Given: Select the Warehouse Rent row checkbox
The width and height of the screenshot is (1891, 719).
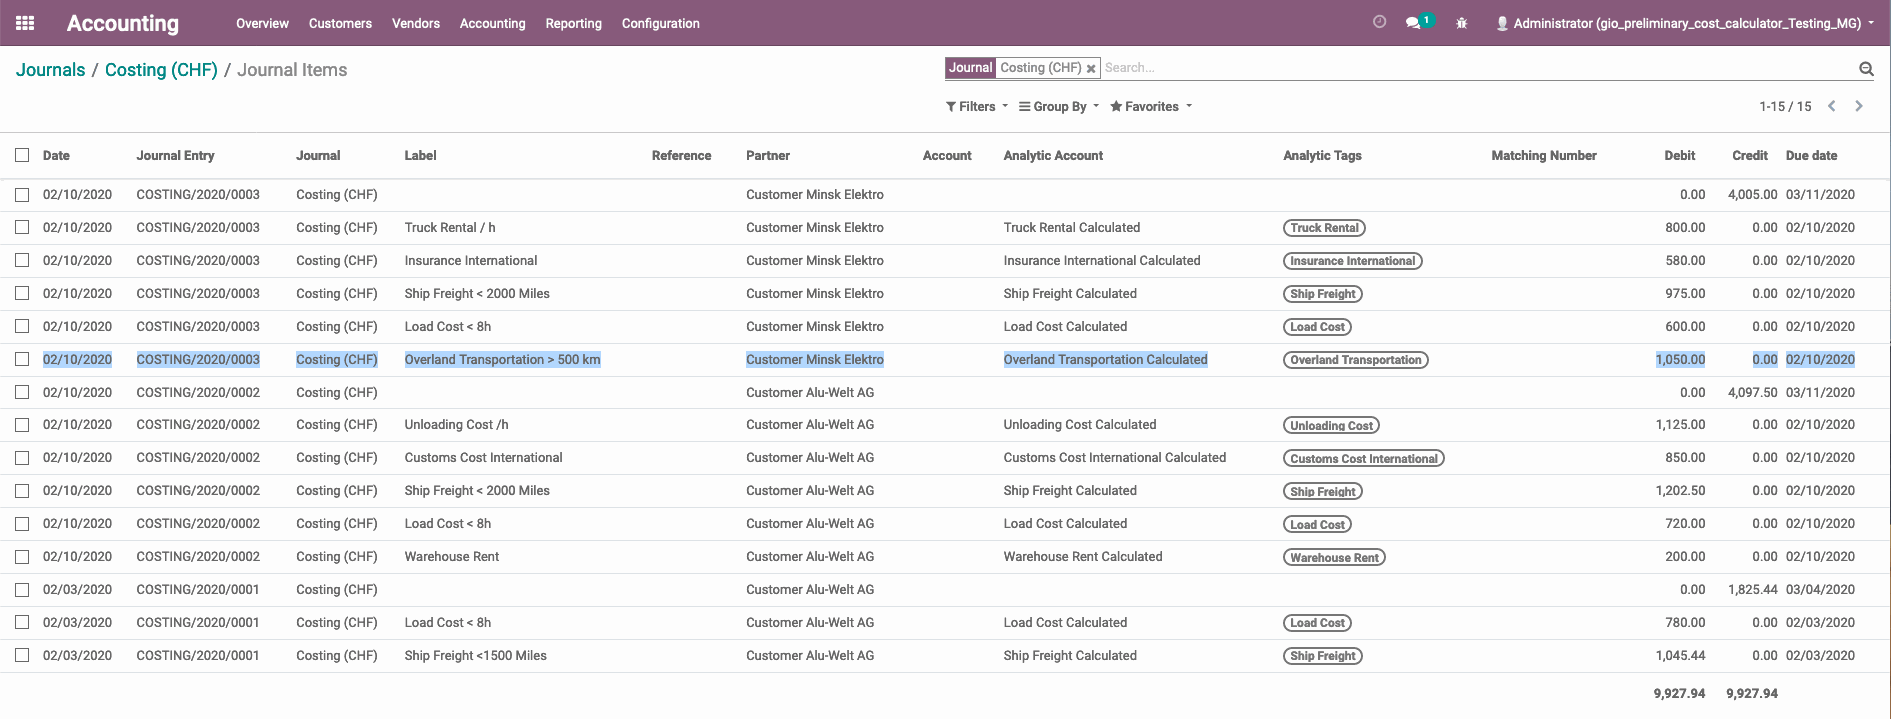Looking at the screenshot, I should pyautogui.click(x=22, y=557).
